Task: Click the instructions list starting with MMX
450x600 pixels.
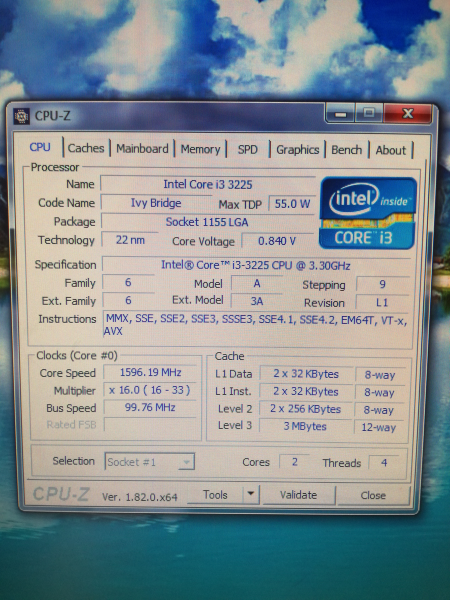Action: pyautogui.click(x=256, y=324)
